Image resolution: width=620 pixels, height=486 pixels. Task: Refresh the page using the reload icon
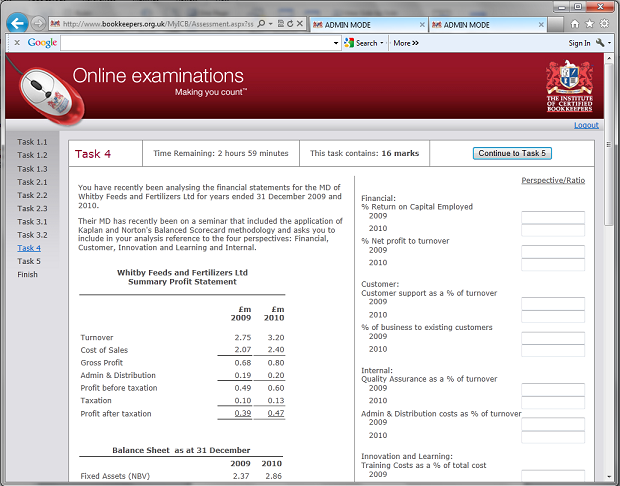point(290,24)
